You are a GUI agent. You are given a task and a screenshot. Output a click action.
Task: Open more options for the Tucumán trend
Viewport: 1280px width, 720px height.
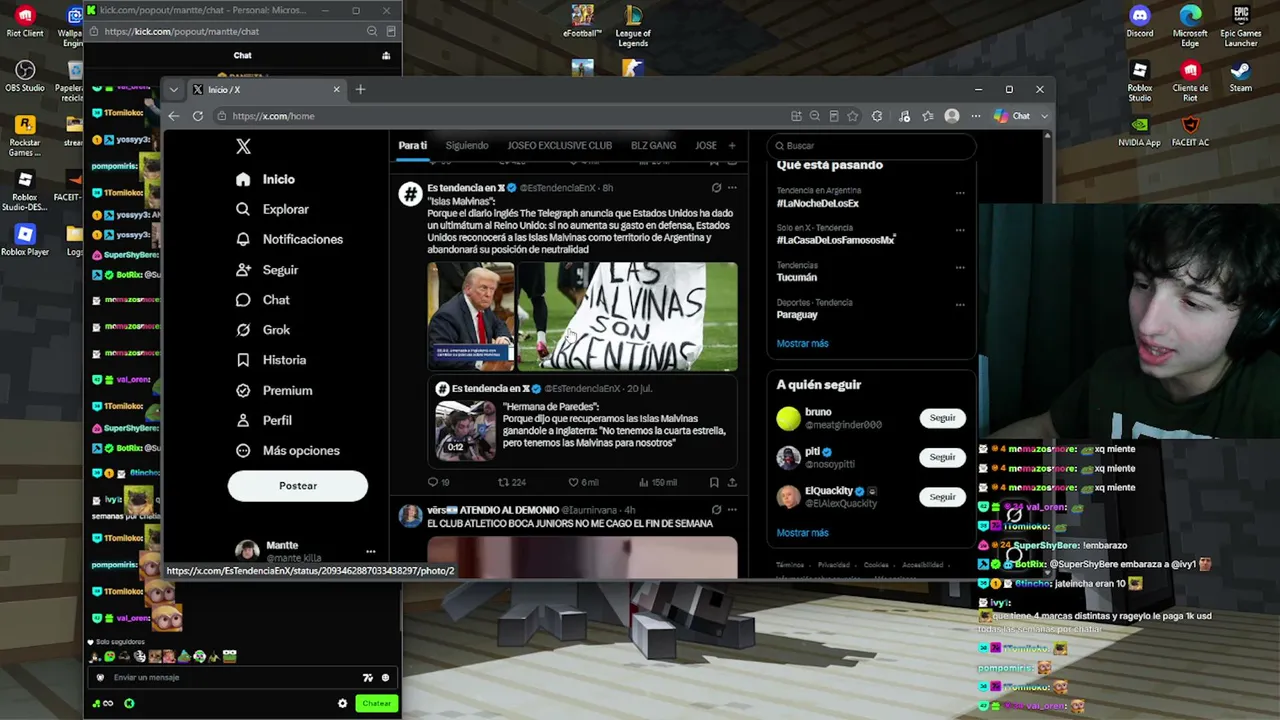(960, 267)
